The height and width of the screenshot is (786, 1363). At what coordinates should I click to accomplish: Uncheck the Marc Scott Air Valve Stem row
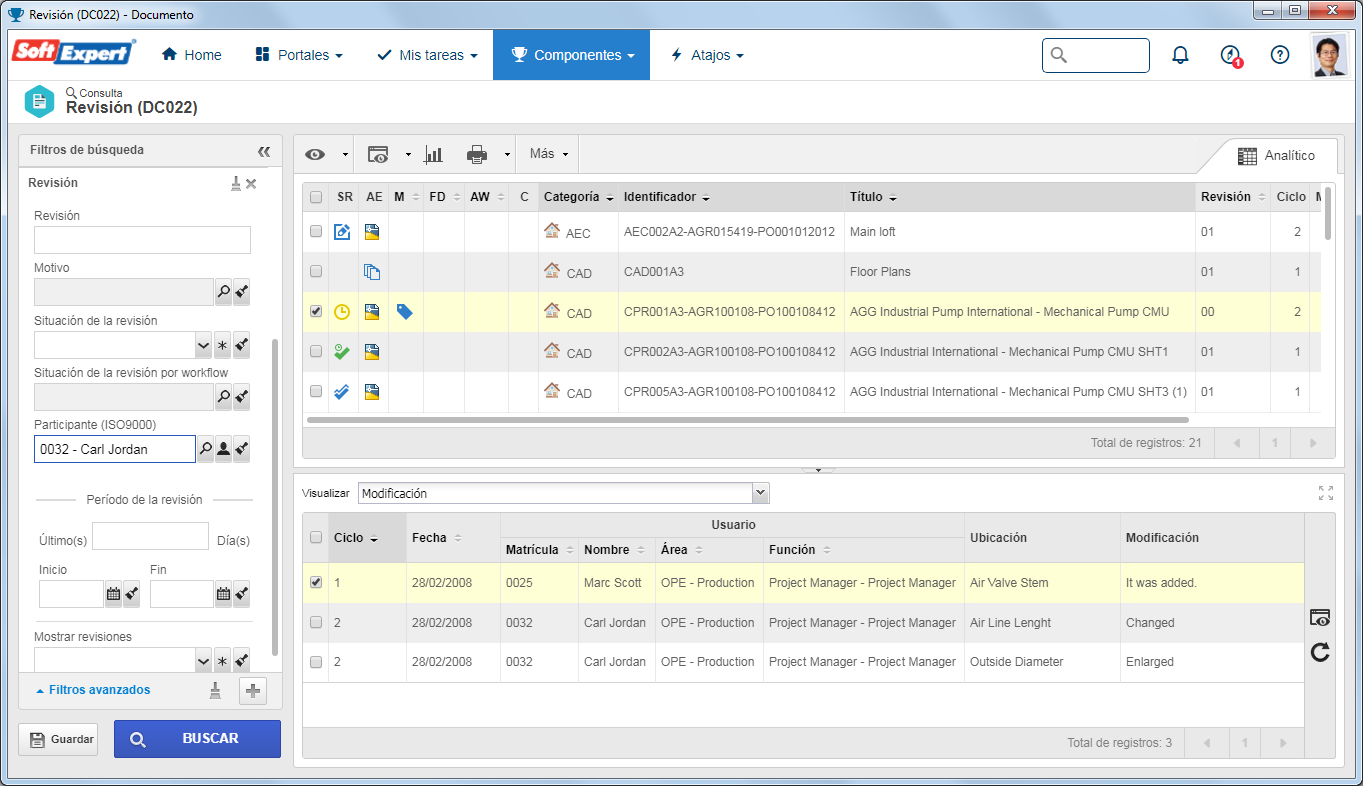tap(316, 582)
